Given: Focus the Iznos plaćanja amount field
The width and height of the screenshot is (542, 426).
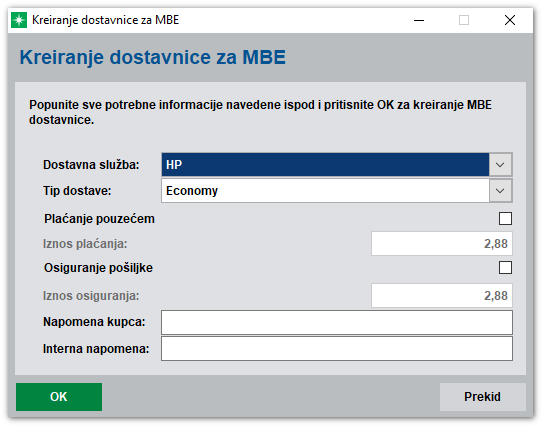Looking at the screenshot, I should point(442,244).
